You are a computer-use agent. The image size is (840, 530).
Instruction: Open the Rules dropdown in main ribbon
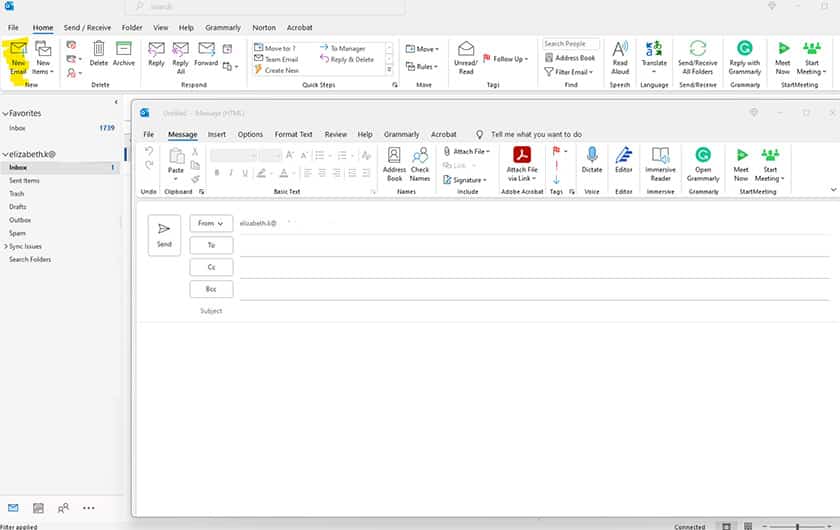(x=422, y=66)
